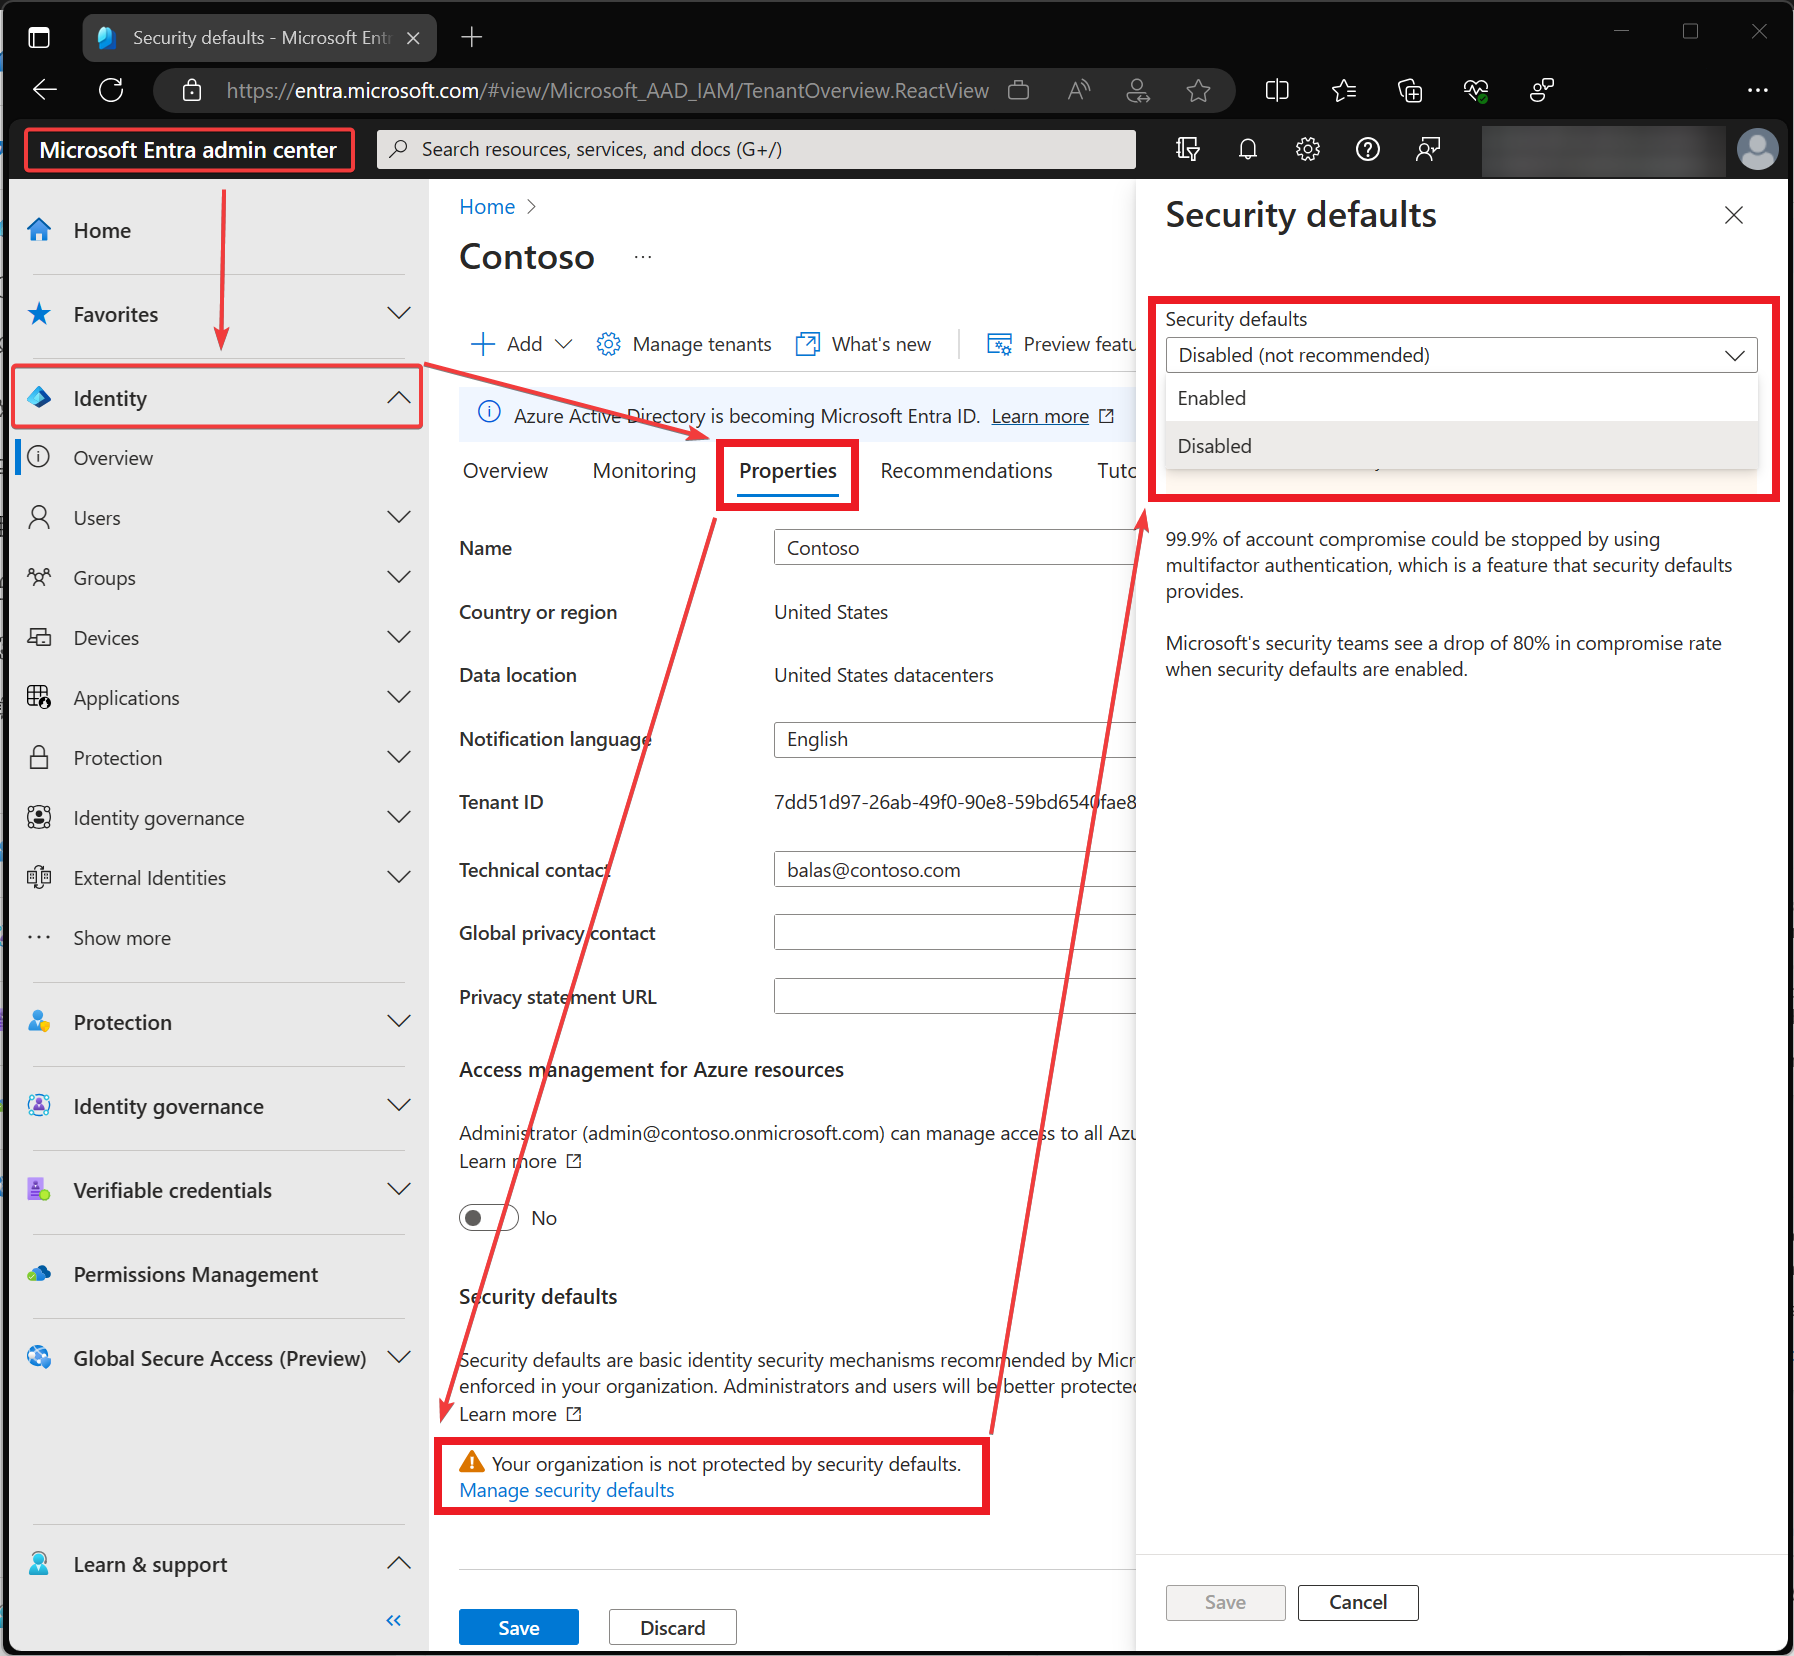Refresh the page in the browser
Screen dimensions: 1794x1656
click(x=111, y=91)
